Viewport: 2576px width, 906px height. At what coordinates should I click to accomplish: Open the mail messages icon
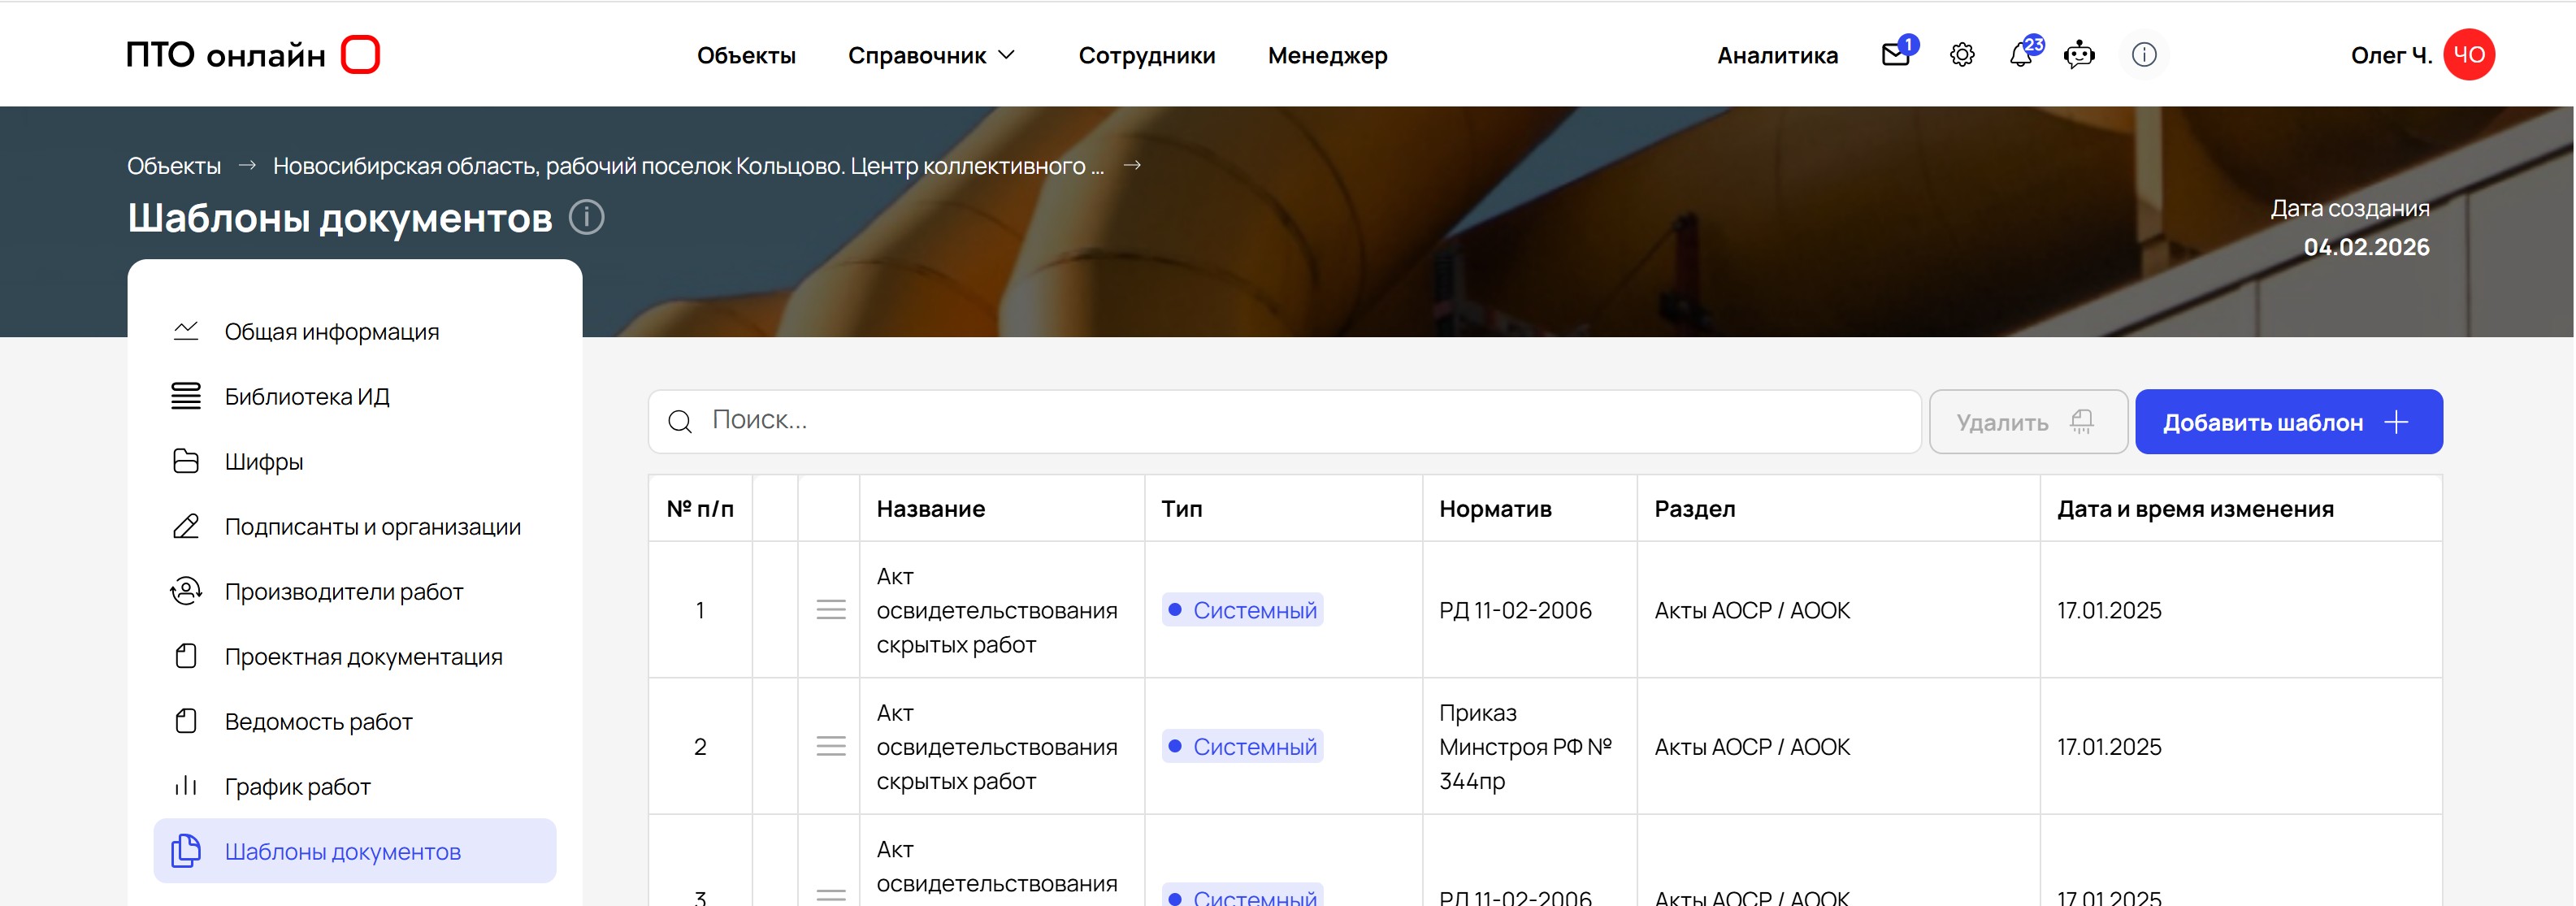pyautogui.click(x=1896, y=55)
